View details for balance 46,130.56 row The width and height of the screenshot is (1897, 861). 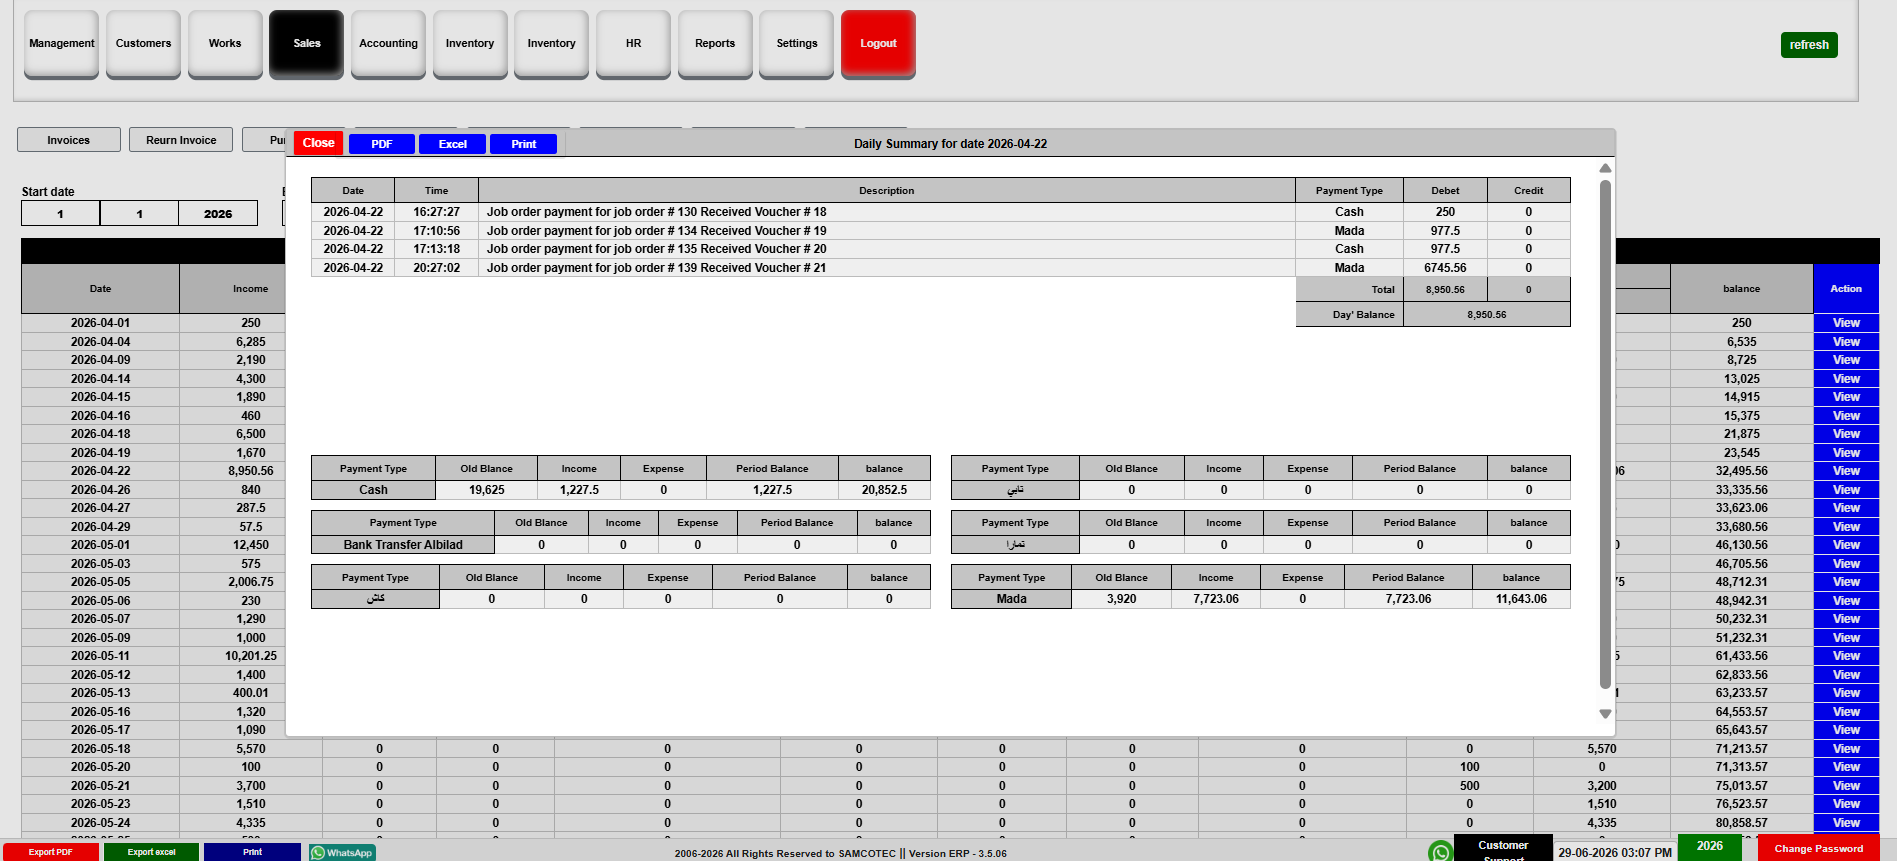coord(1846,545)
